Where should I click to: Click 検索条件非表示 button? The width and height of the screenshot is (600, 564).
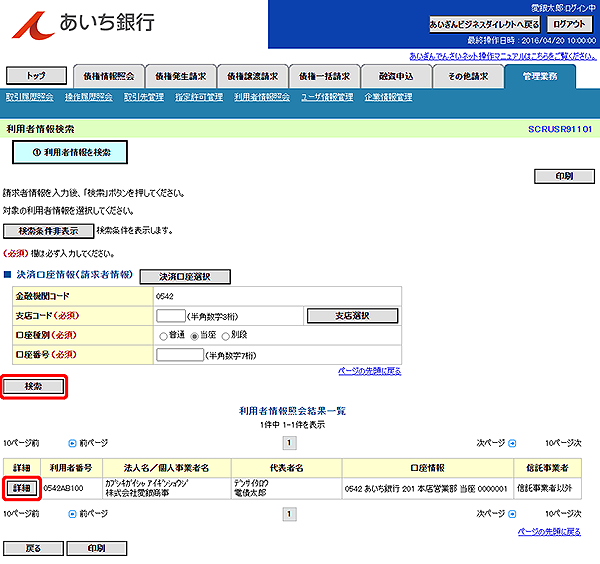click(48, 231)
